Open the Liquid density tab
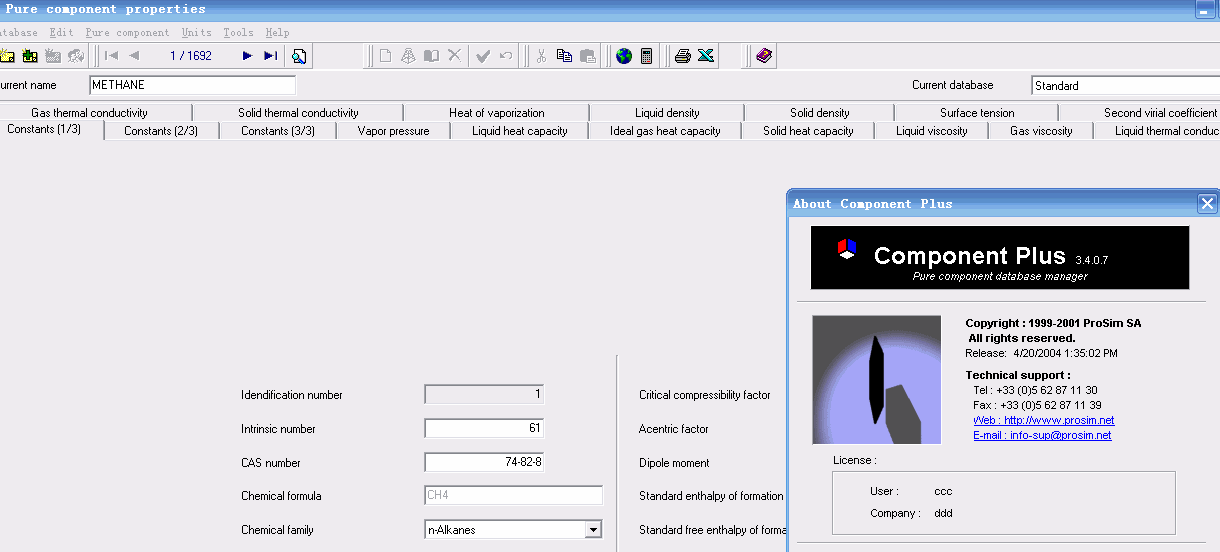The width and height of the screenshot is (1220, 552). click(x=667, y=113)
